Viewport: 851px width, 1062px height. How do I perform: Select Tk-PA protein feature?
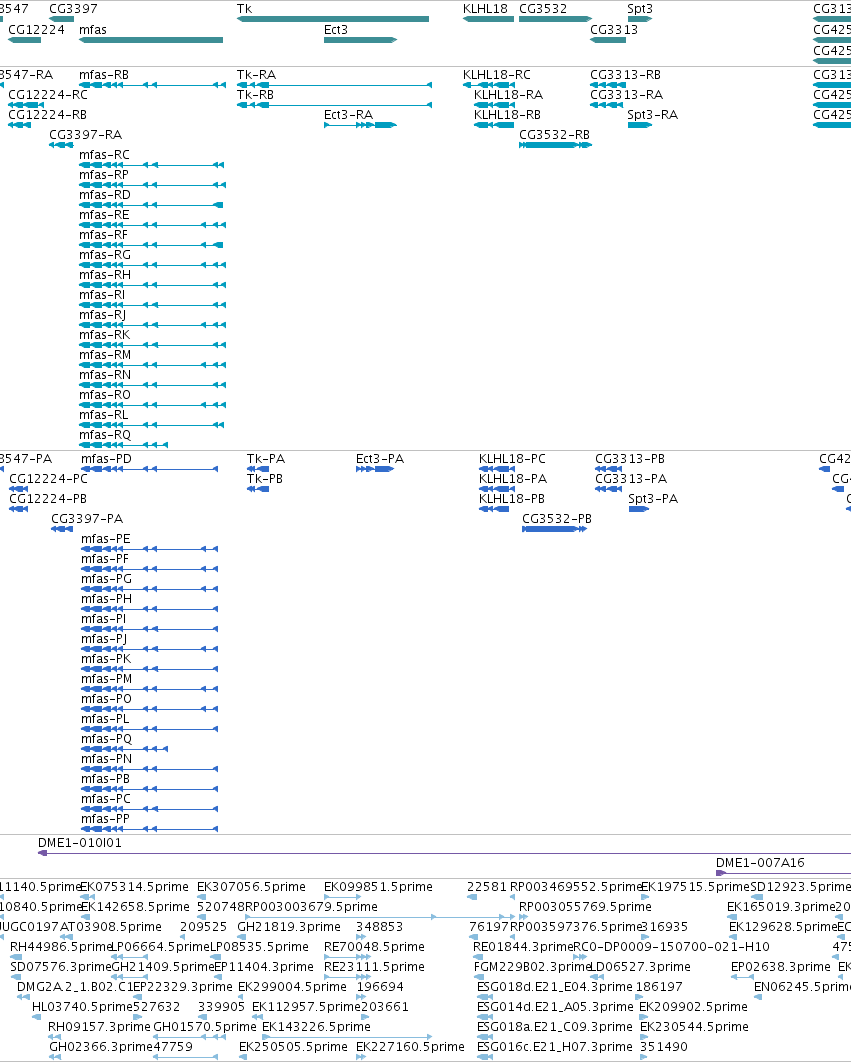[258, 469]
